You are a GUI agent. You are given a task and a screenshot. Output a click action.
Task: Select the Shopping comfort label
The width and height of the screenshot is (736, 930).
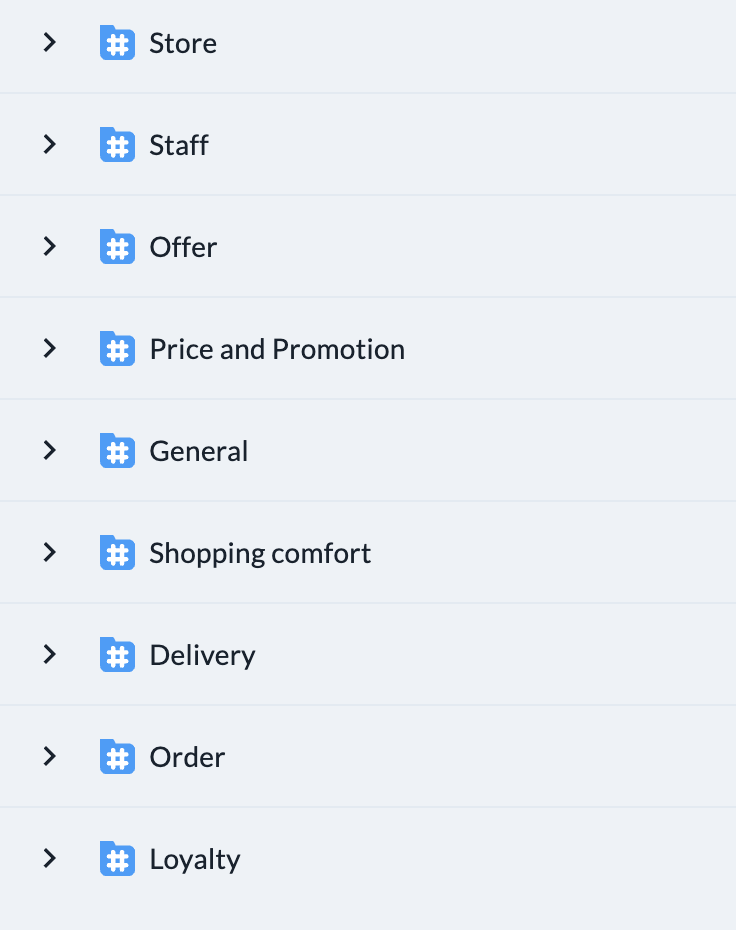pos(260,554)
